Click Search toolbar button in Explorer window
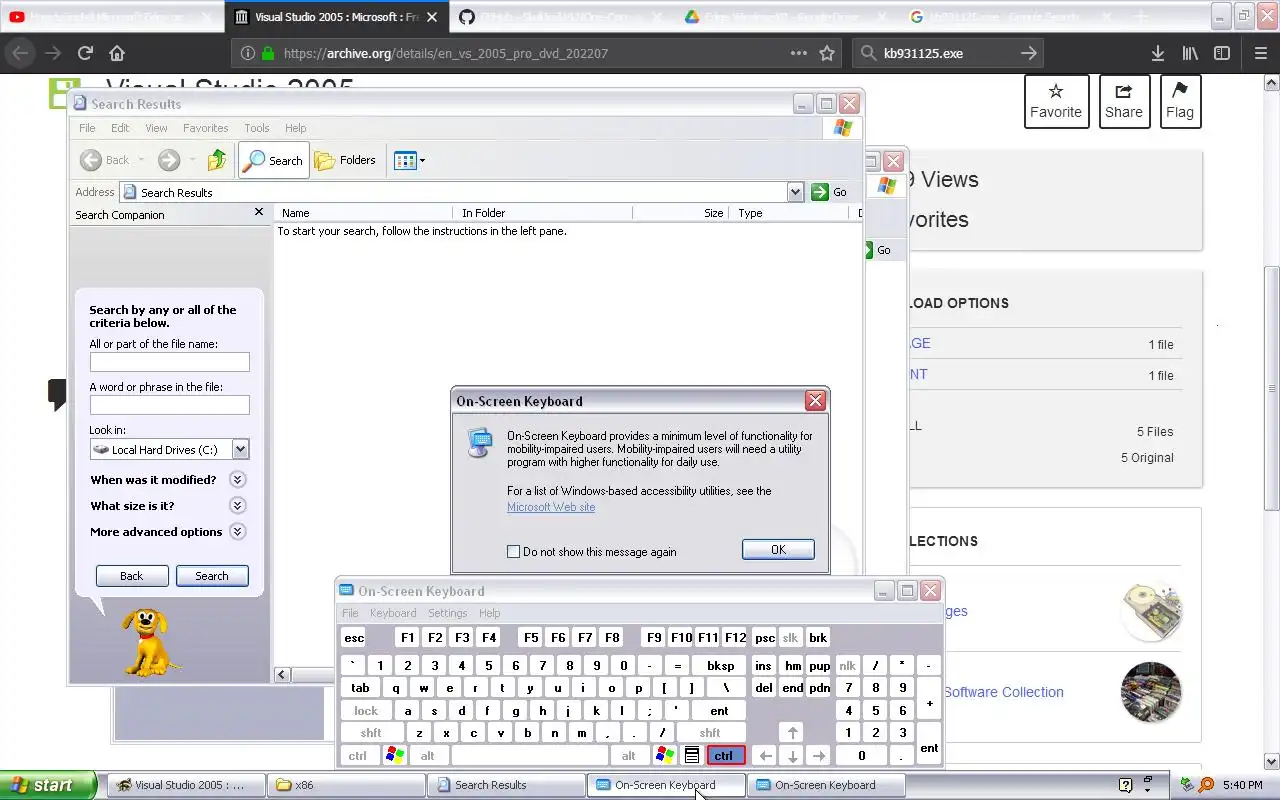1280x800 pixels. (x=274, y=160)
